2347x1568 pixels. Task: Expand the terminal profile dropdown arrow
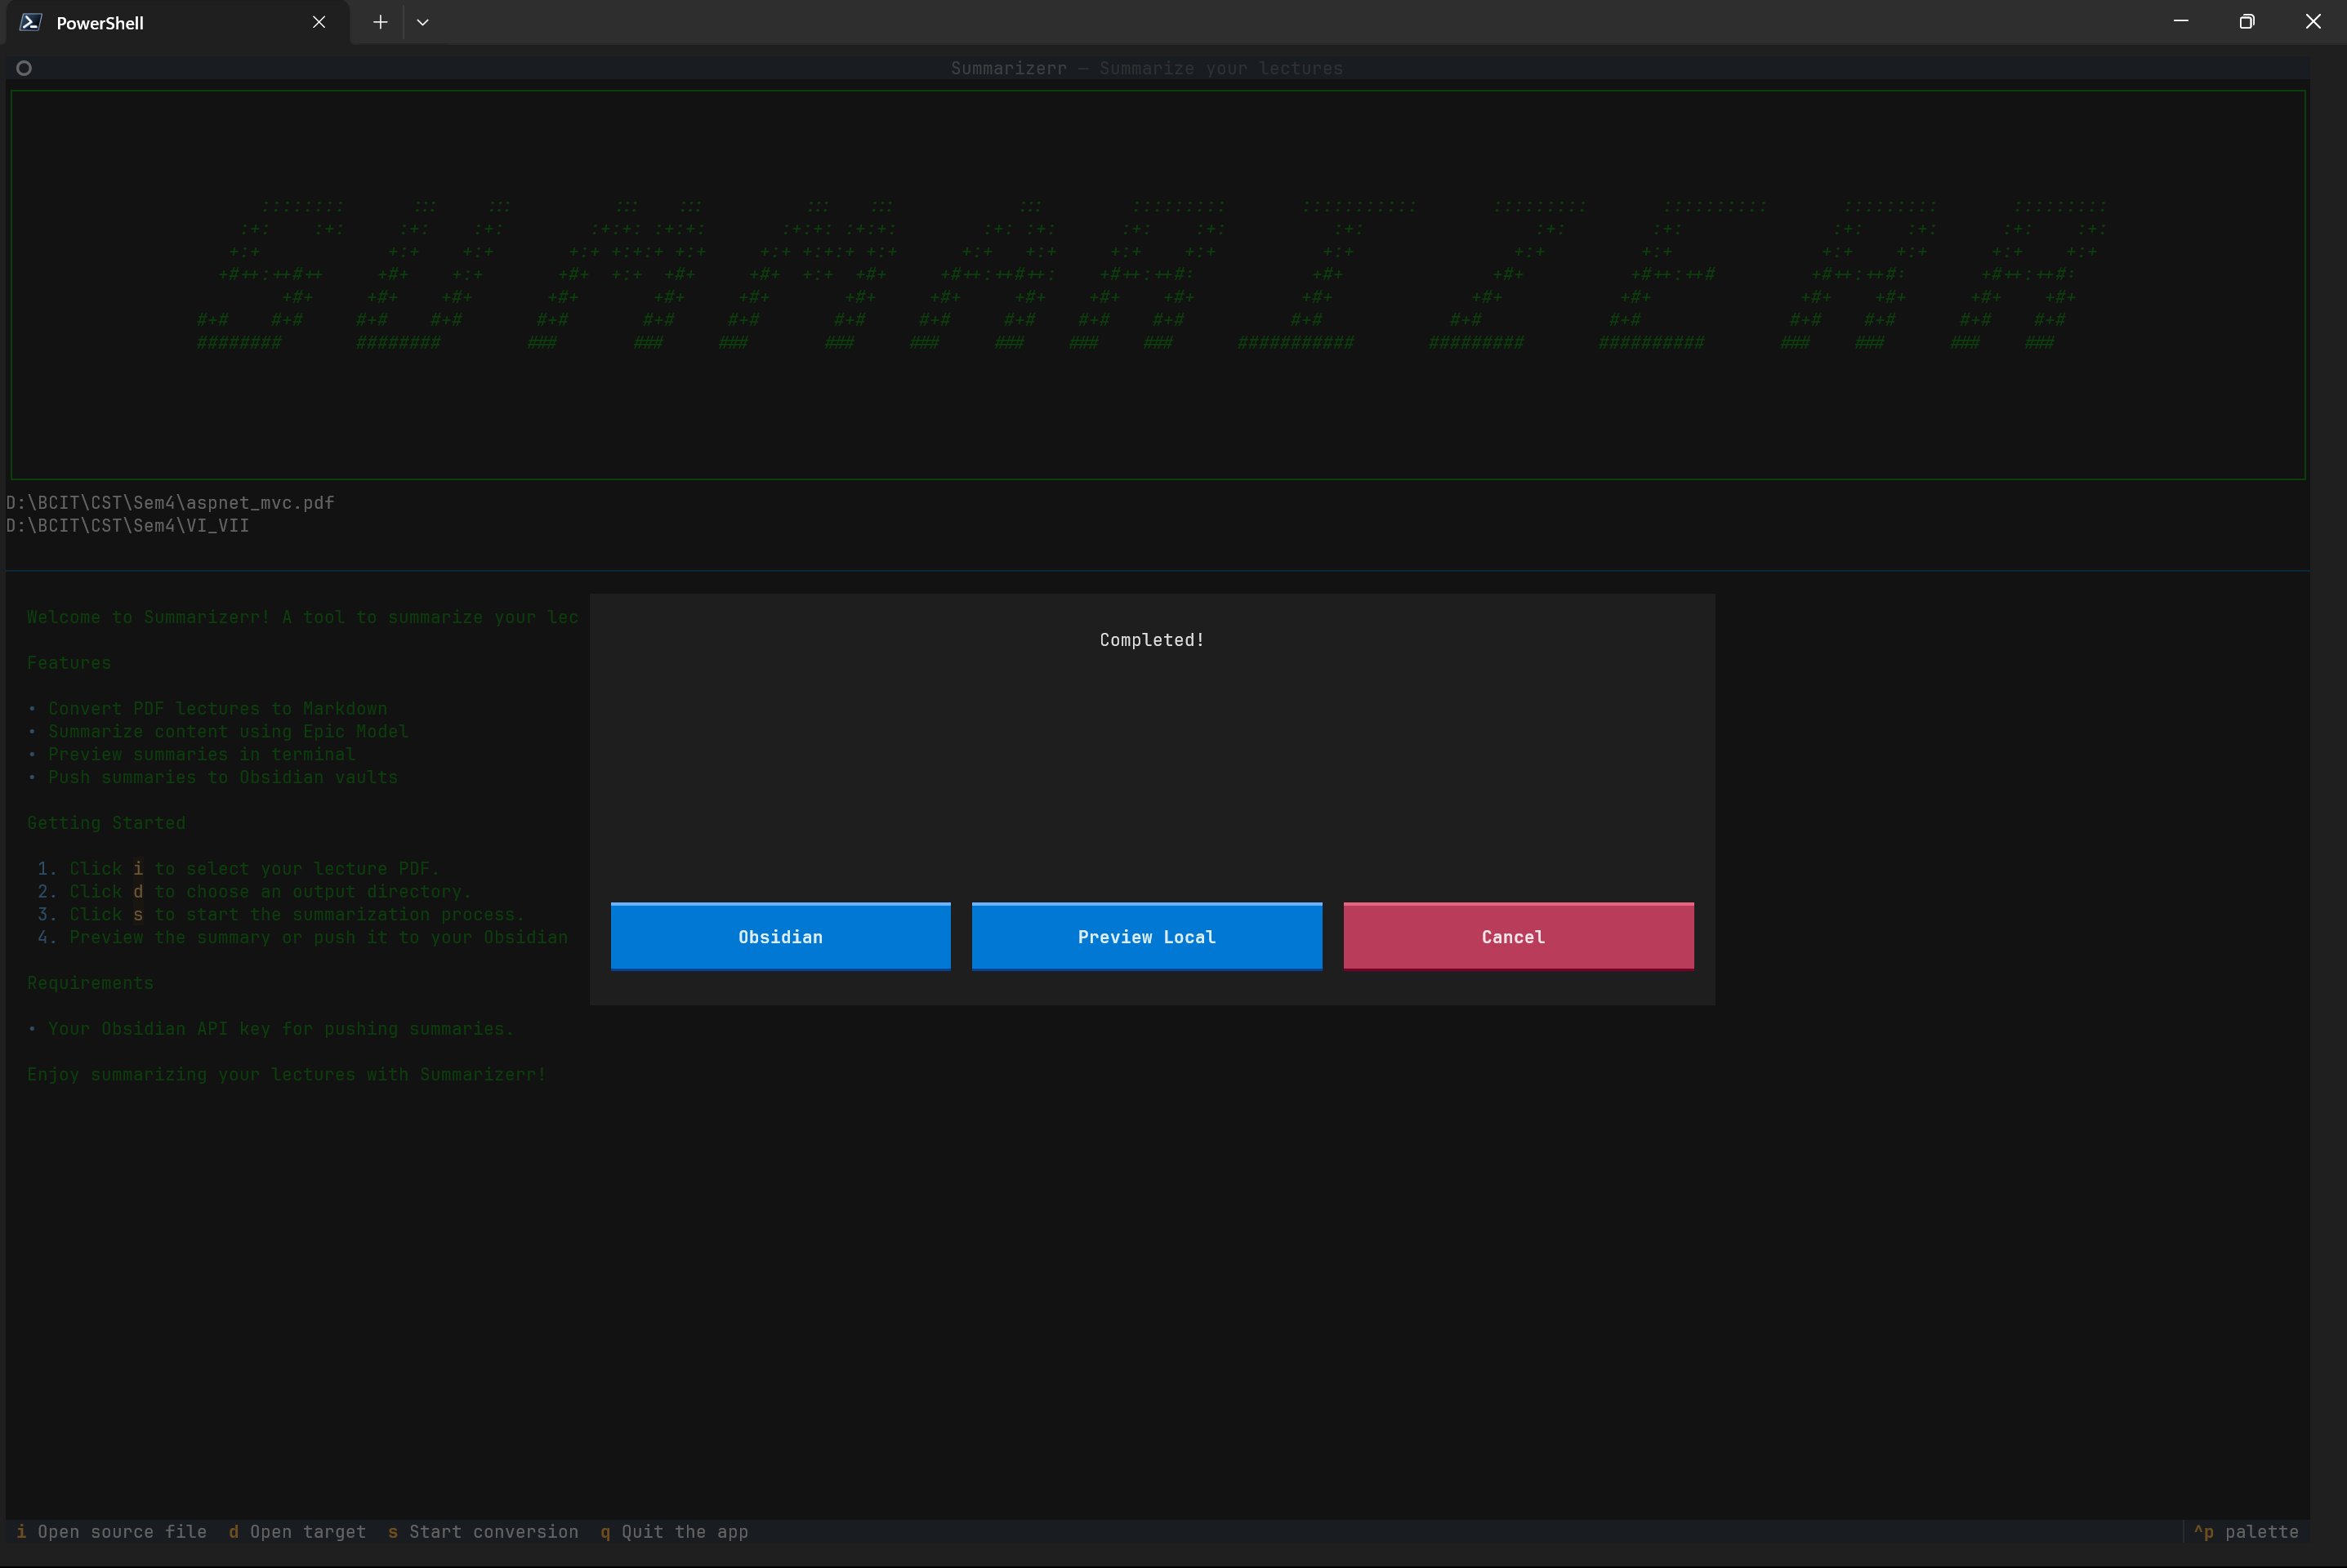pyautogui.click(x=423, y=22)
